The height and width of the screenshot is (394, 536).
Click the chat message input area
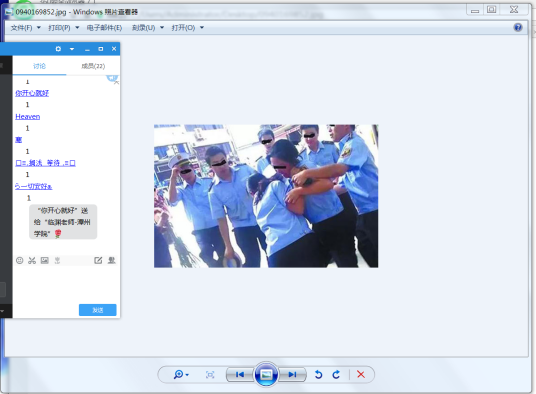click(x=66, y=284)
